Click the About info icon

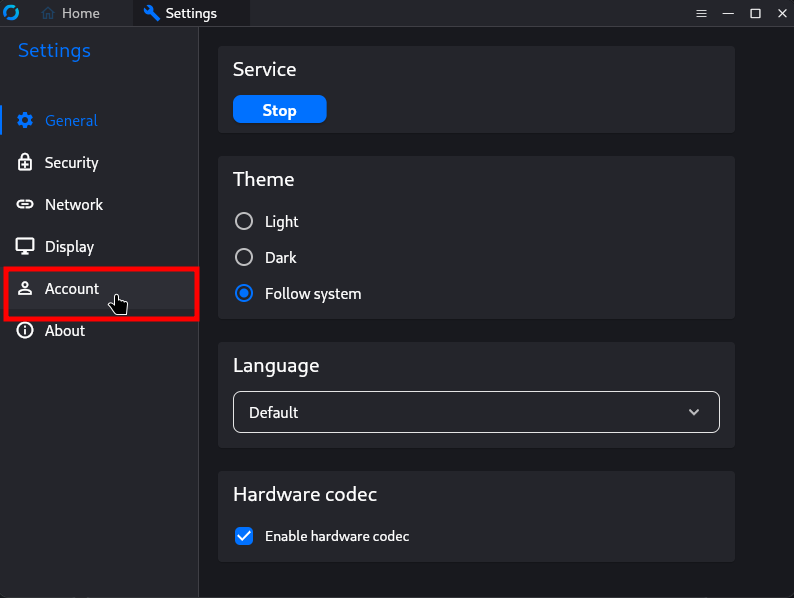[x=25, y=331]
